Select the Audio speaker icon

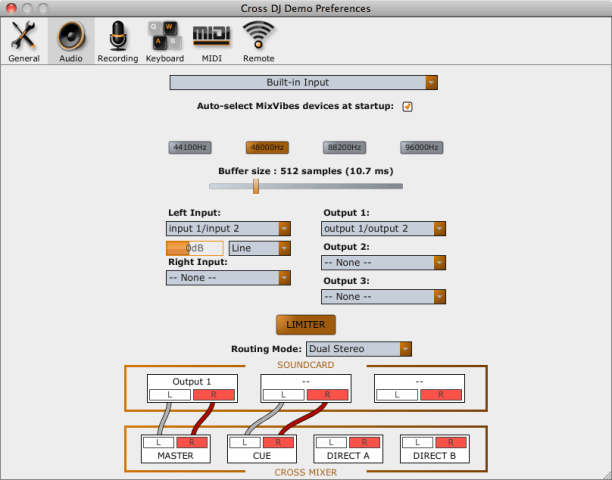click(71, 36)
